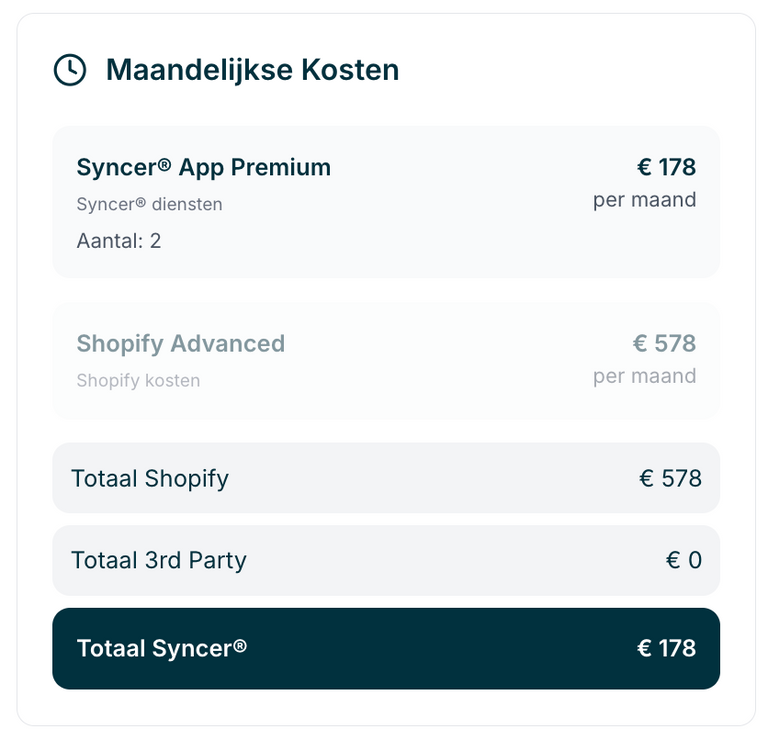This screenshot has height=740, width=768.
Task: Select the Totaal 3rd Party row label
Action: click(159, 560)
